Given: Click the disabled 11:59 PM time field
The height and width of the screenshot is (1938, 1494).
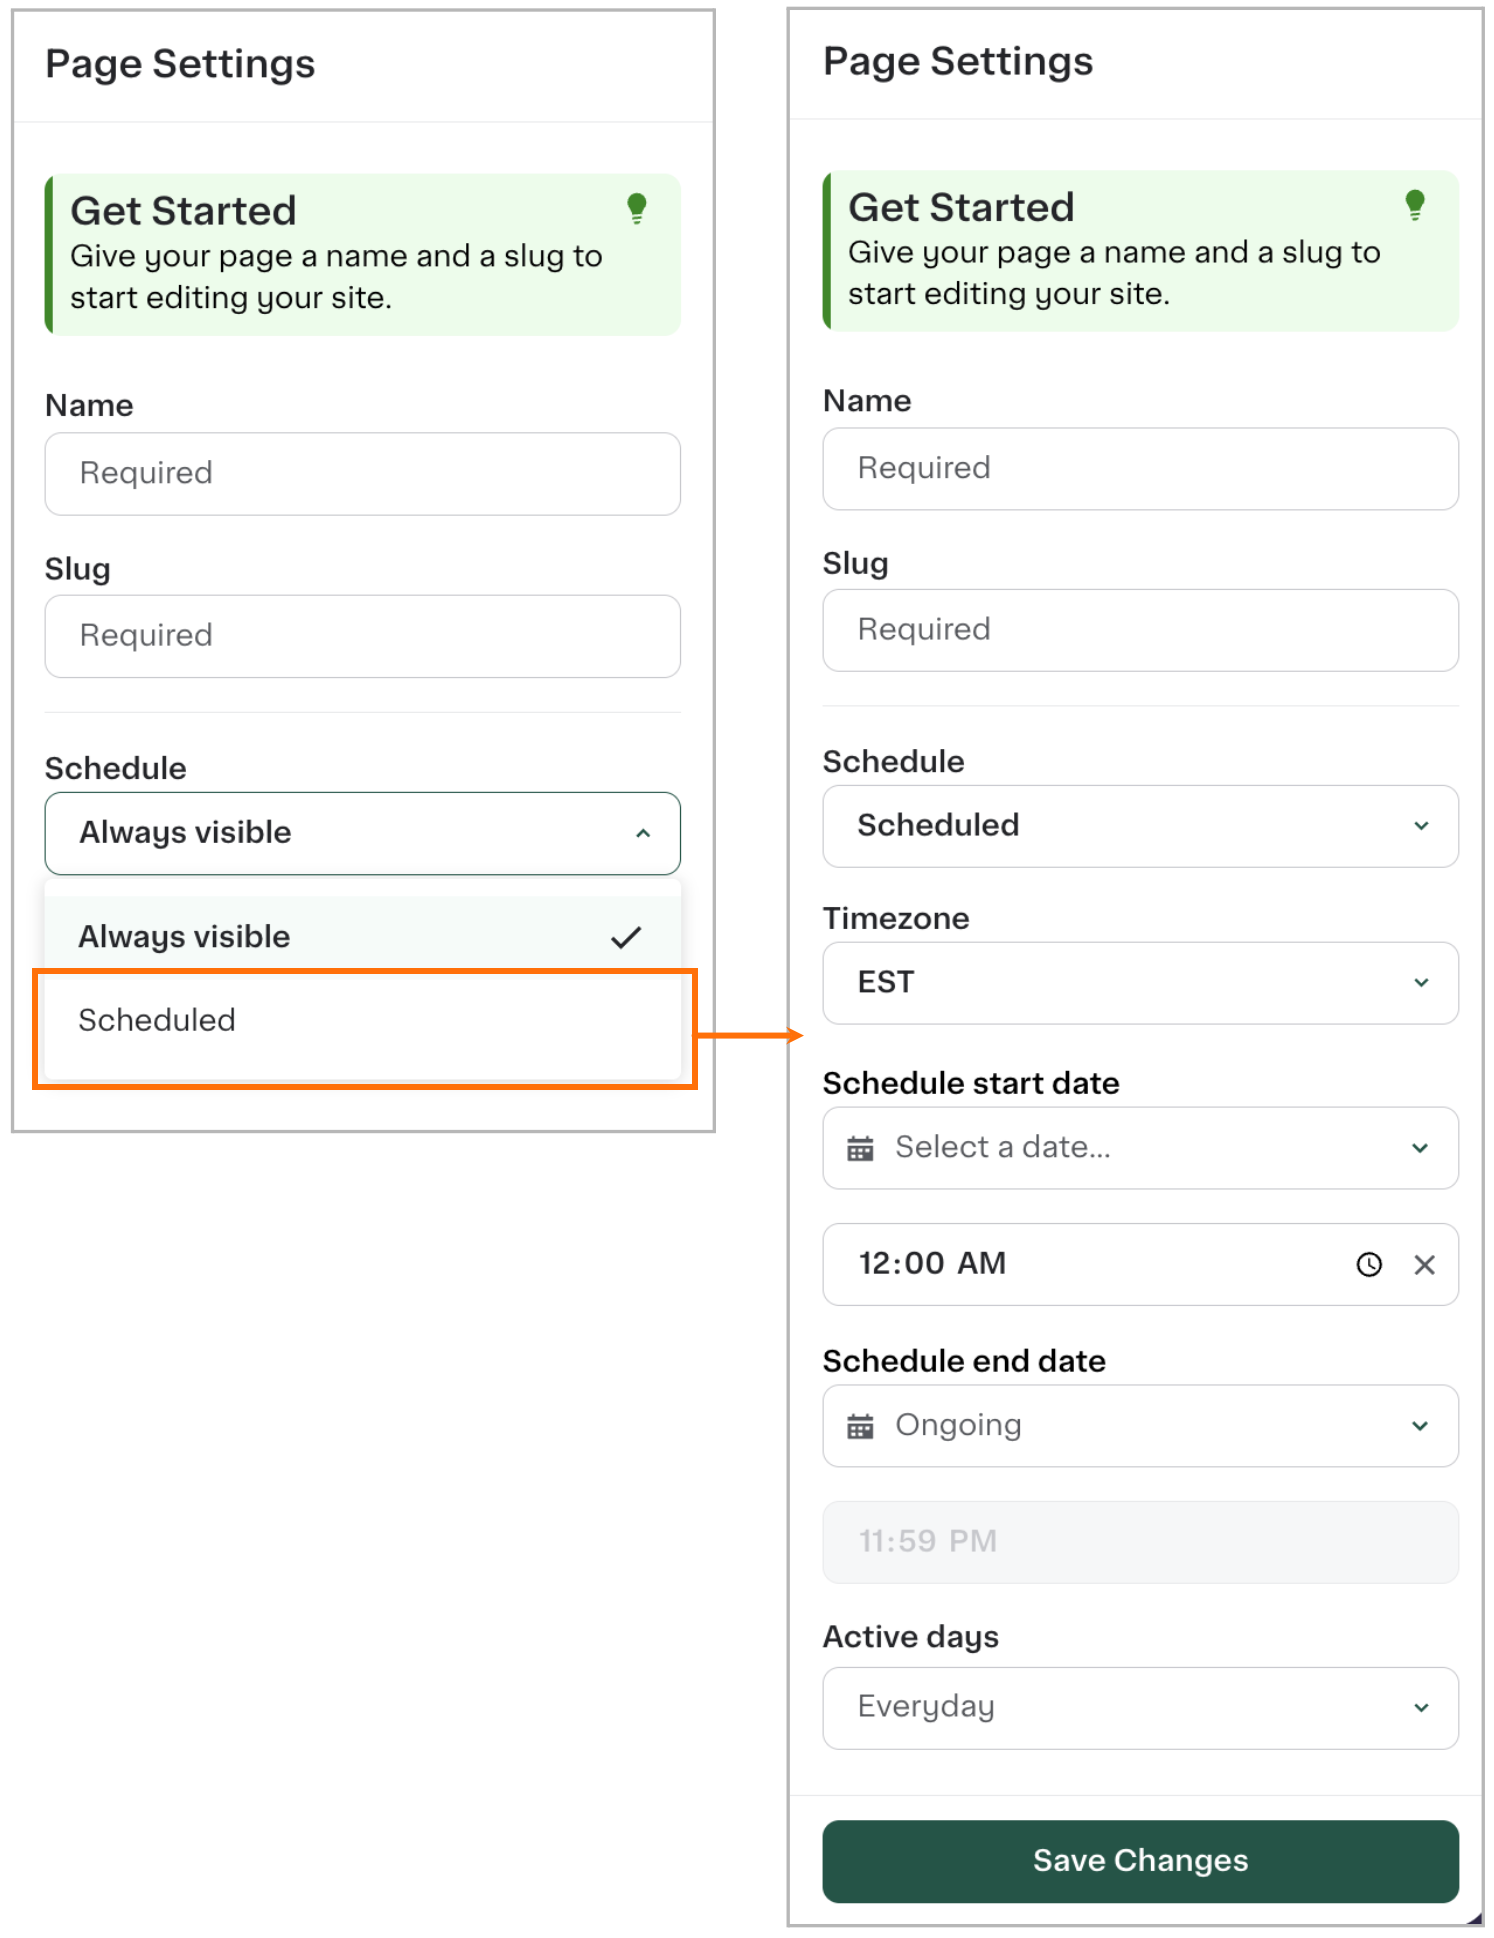Looking at the screenshot, I should tap(1140, 1542).
